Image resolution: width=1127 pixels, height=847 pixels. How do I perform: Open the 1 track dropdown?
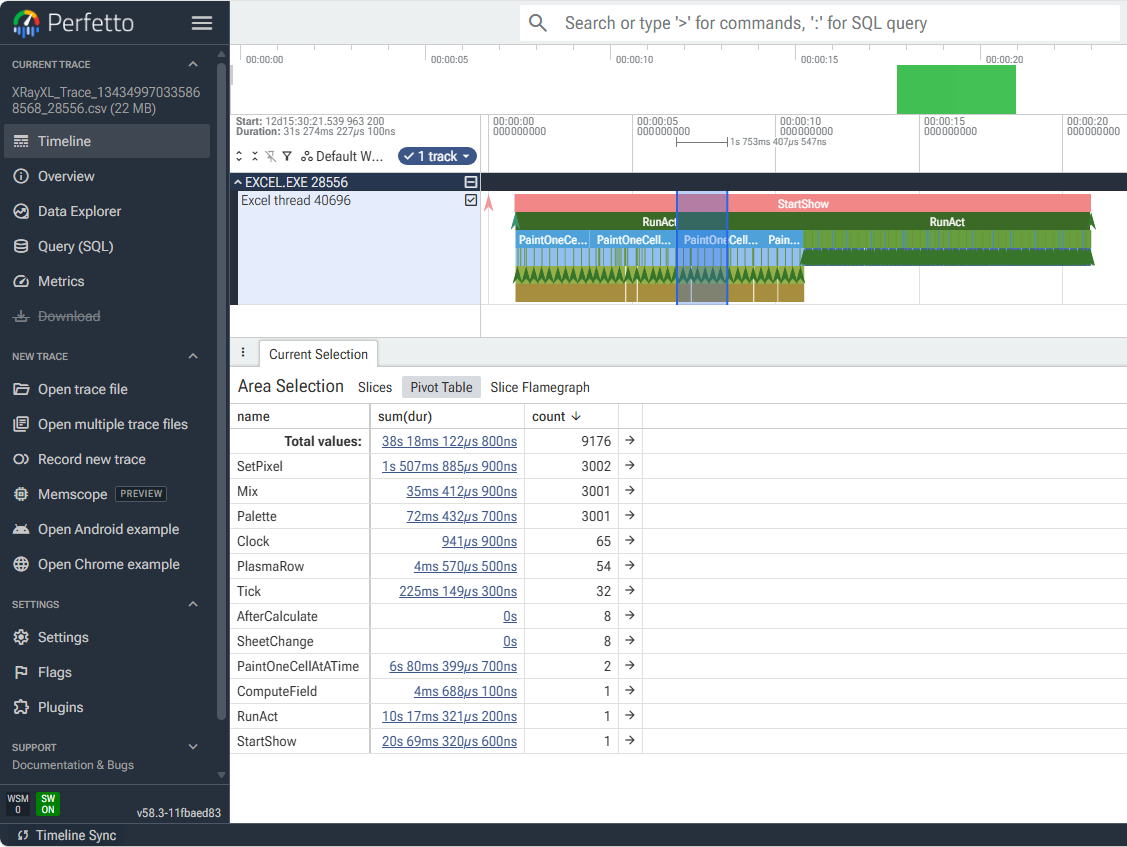pyautogui.click(x=437, y=156)
